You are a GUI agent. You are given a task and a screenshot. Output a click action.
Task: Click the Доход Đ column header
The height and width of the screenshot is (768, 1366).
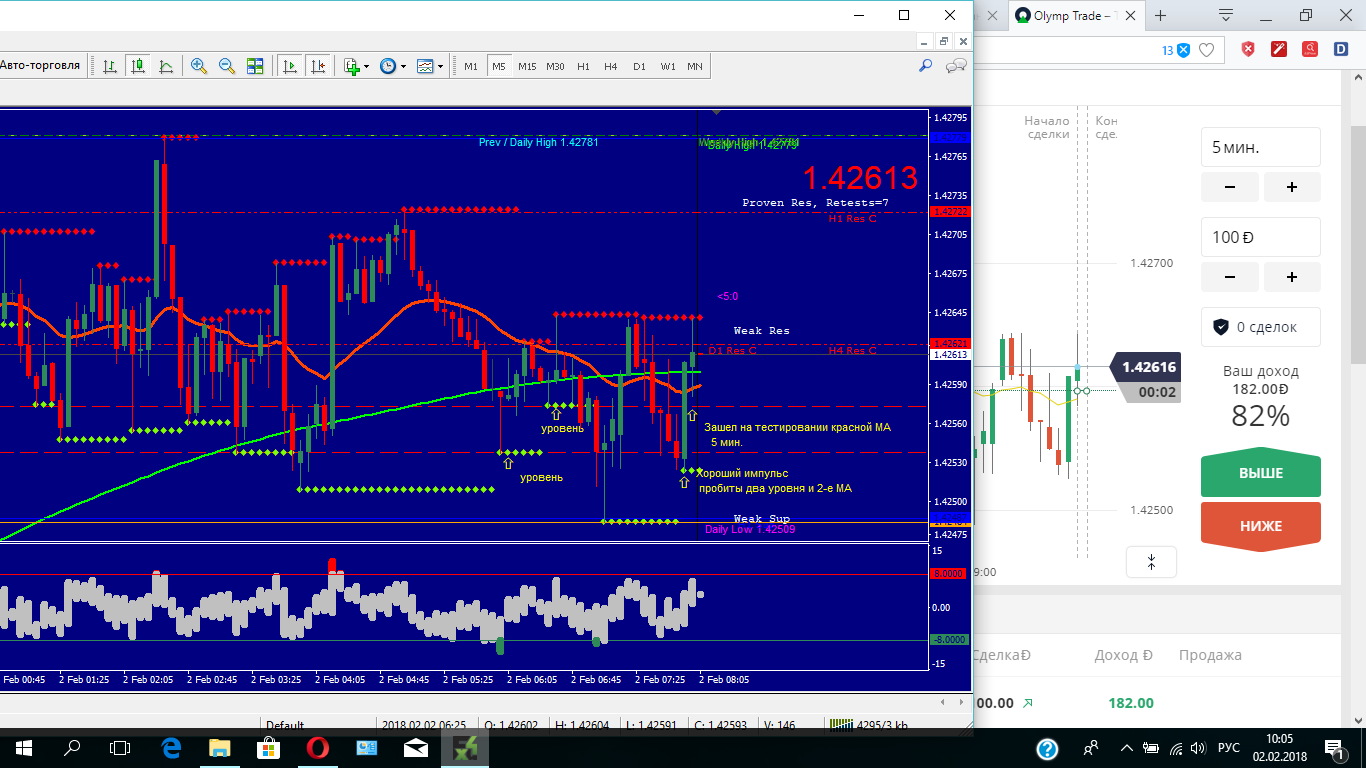pos(1123,655)
